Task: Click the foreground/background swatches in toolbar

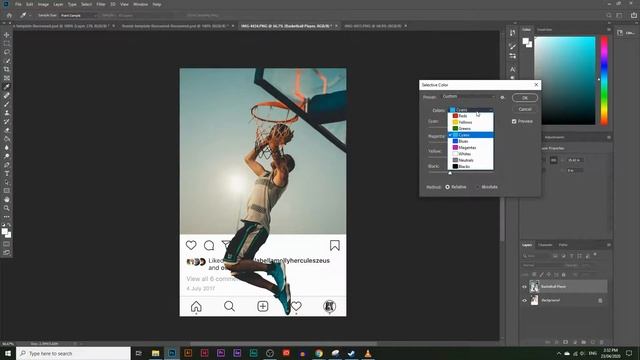Action: pyautogui.click(x=7, y=233)
